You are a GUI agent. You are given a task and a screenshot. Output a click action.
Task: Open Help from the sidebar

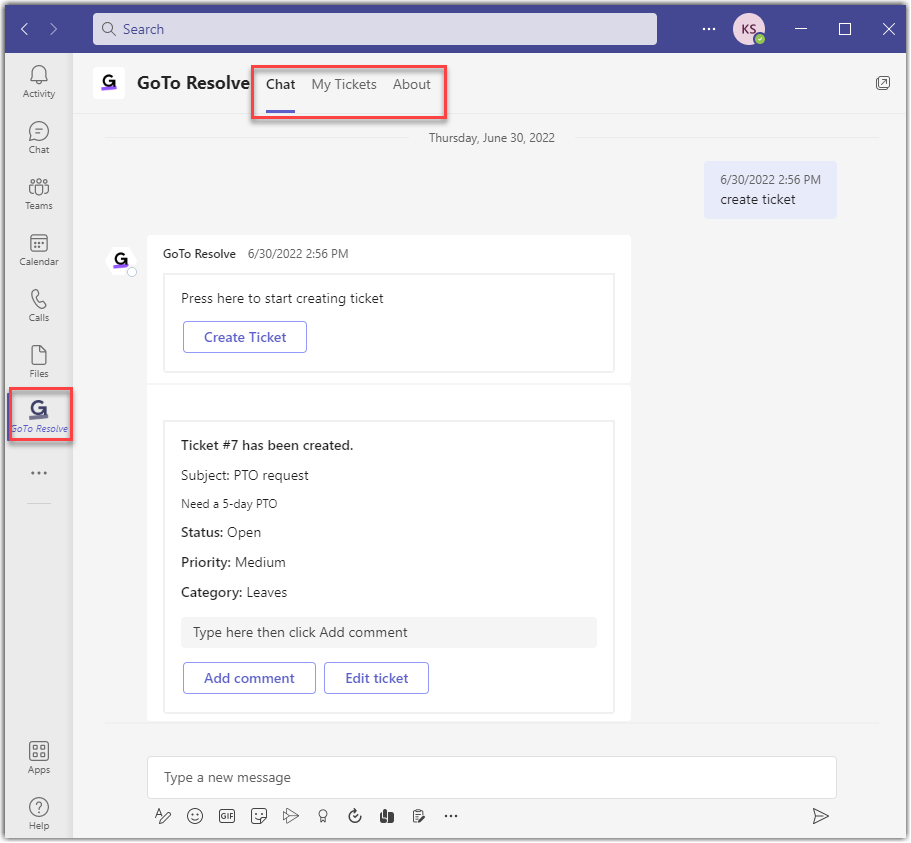(x=39, y=813)
